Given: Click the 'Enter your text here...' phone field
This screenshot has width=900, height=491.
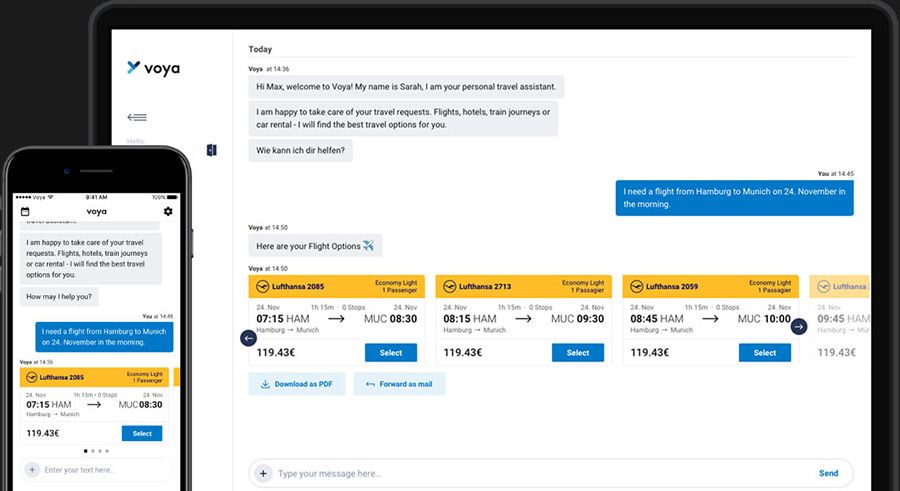Looking at the screenshot, I should (98, 470).
